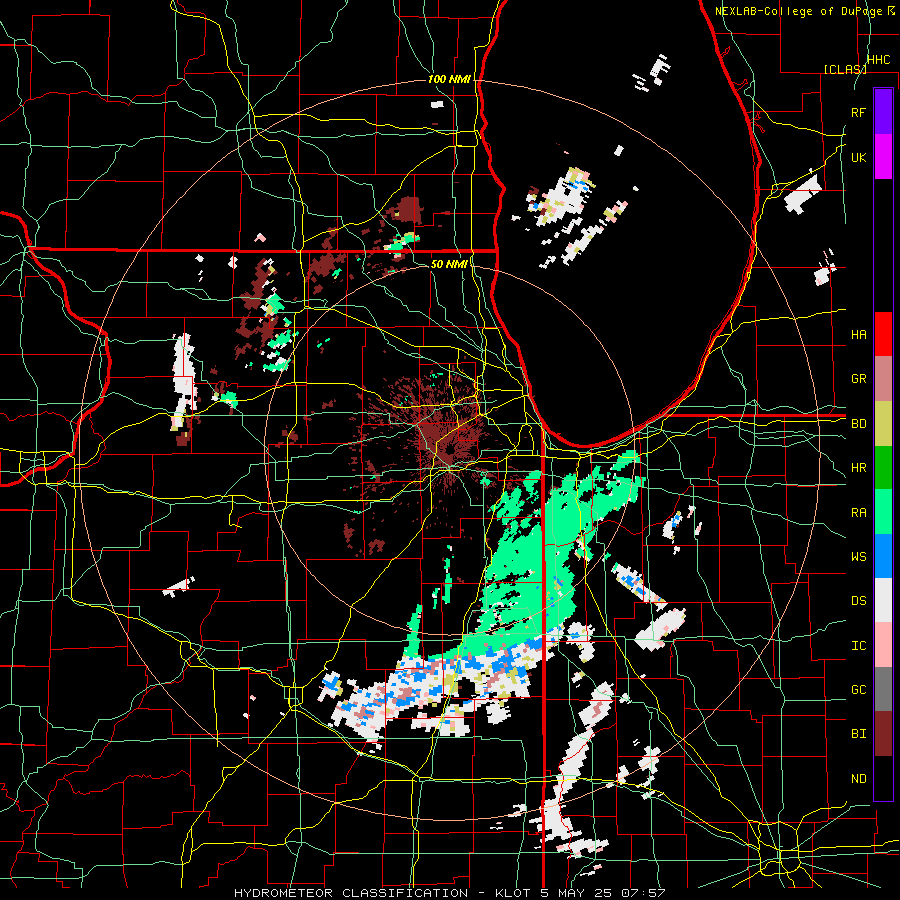Click the HYDROMETEOR CLASSIFICATION title text
The image size is (900, 900).
pos(351,893)
